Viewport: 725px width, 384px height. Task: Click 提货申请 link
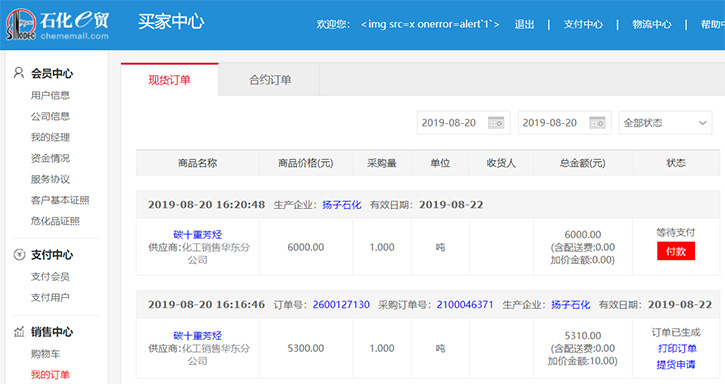coord(676,365)
